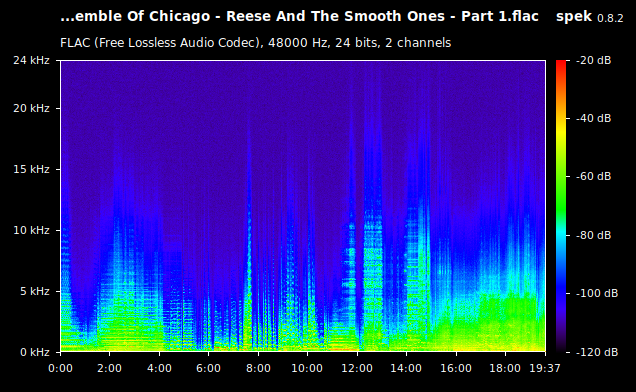
Task: Click the '-120 dB' legend label
Action: click(597, 352)
